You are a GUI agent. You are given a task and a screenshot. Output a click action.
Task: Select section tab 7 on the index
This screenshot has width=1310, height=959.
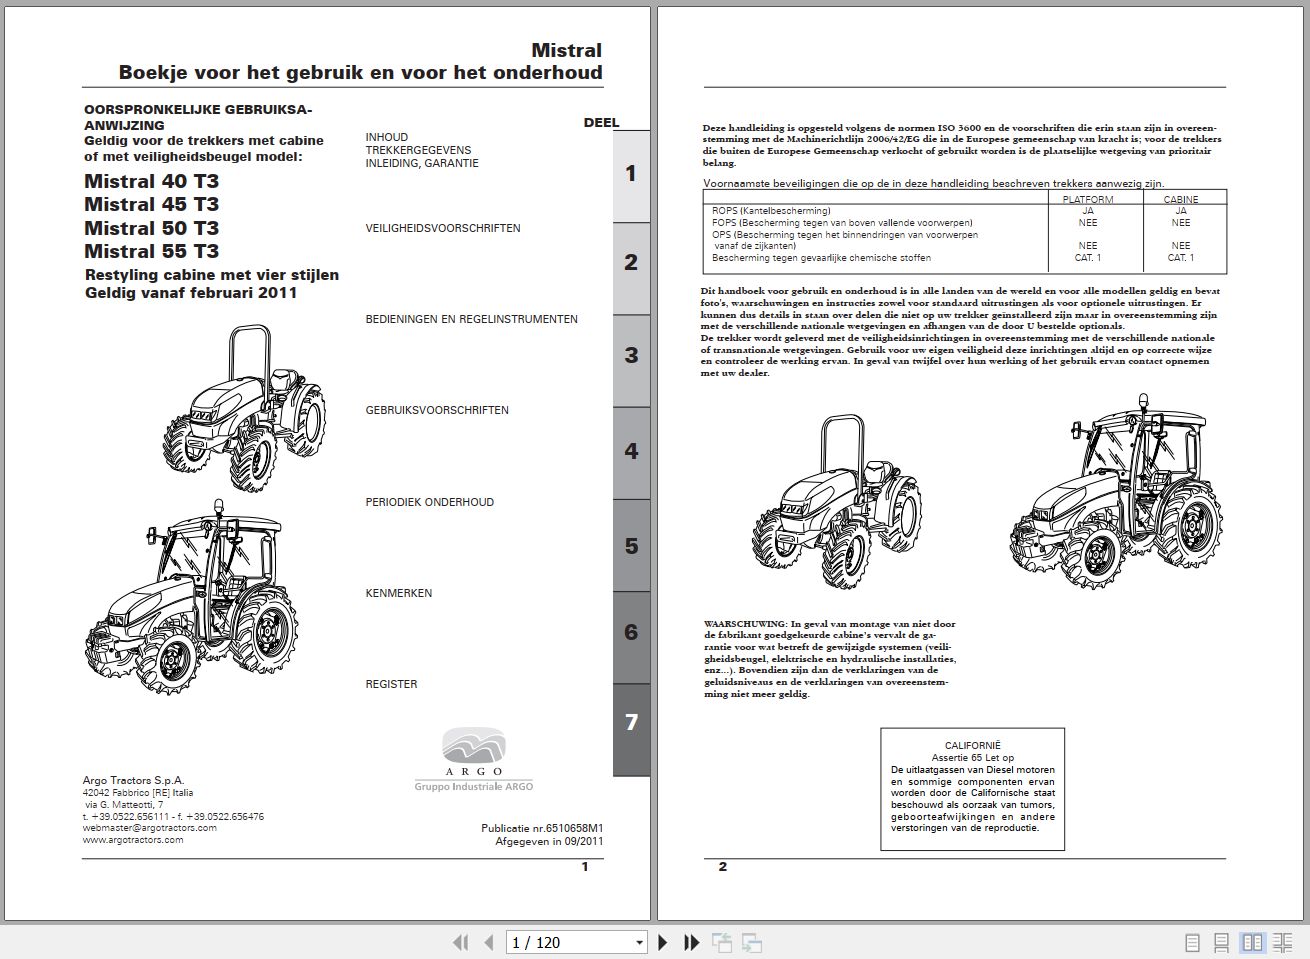coord(631,729)
